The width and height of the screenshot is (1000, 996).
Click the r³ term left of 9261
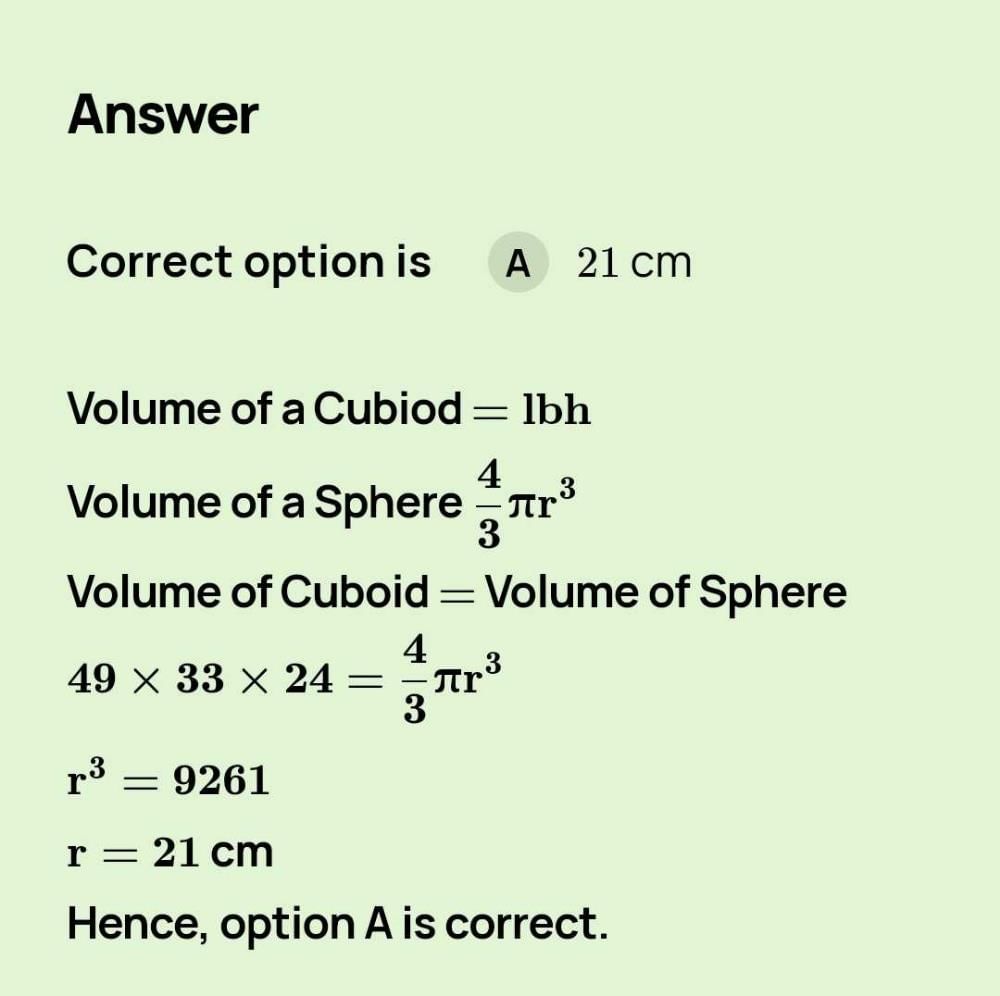[x=89, y=778]
